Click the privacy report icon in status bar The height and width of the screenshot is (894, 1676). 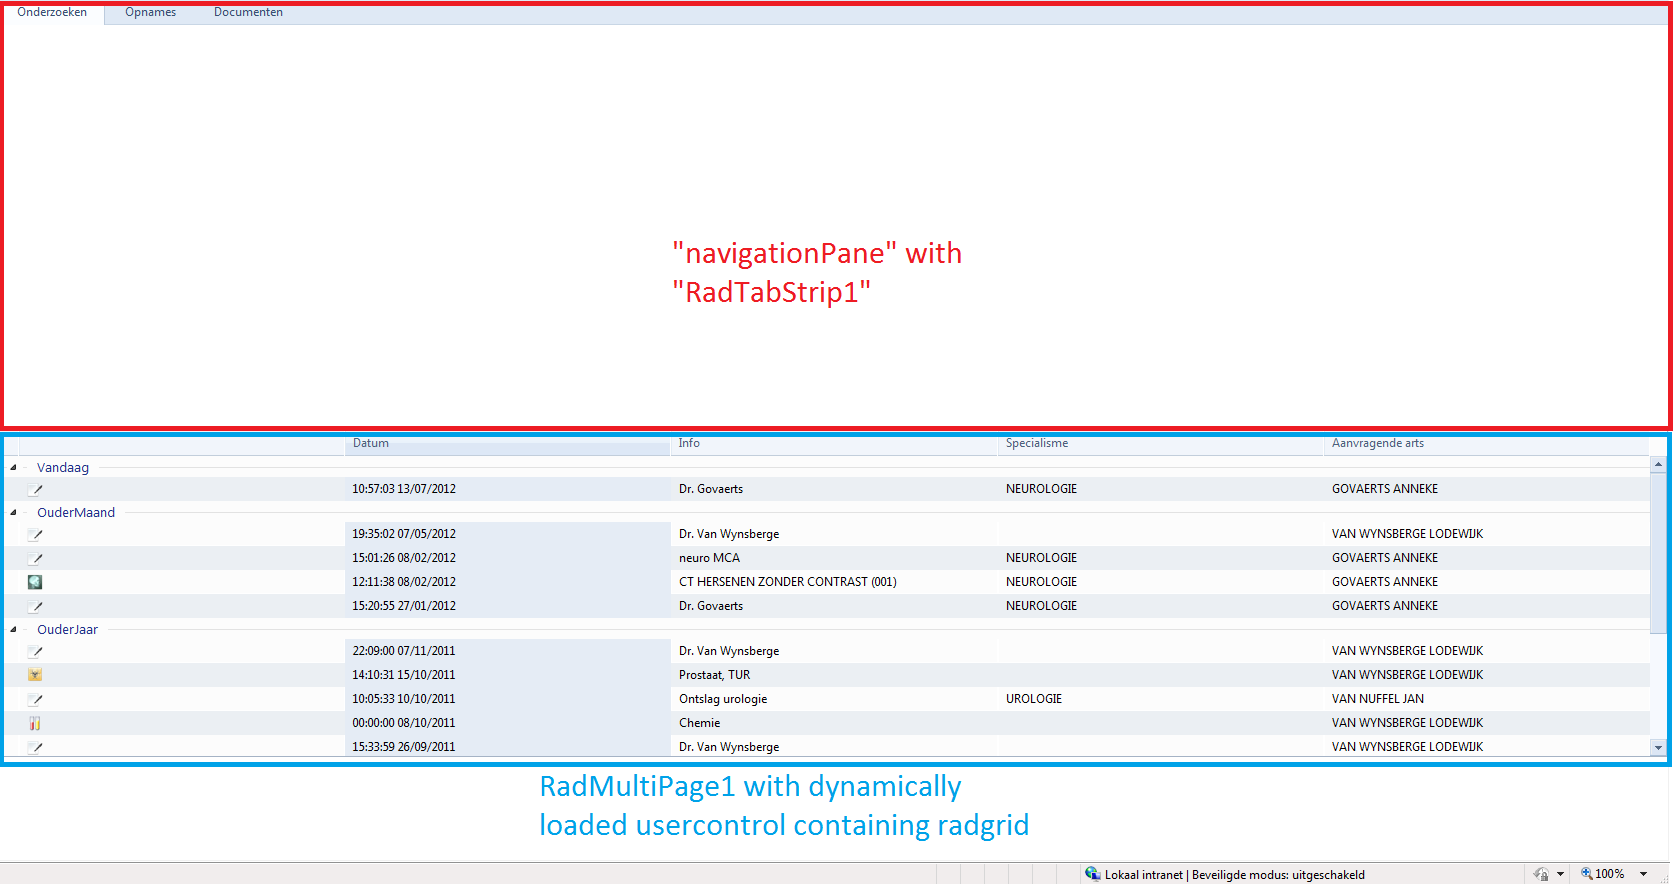[1541, 874]
